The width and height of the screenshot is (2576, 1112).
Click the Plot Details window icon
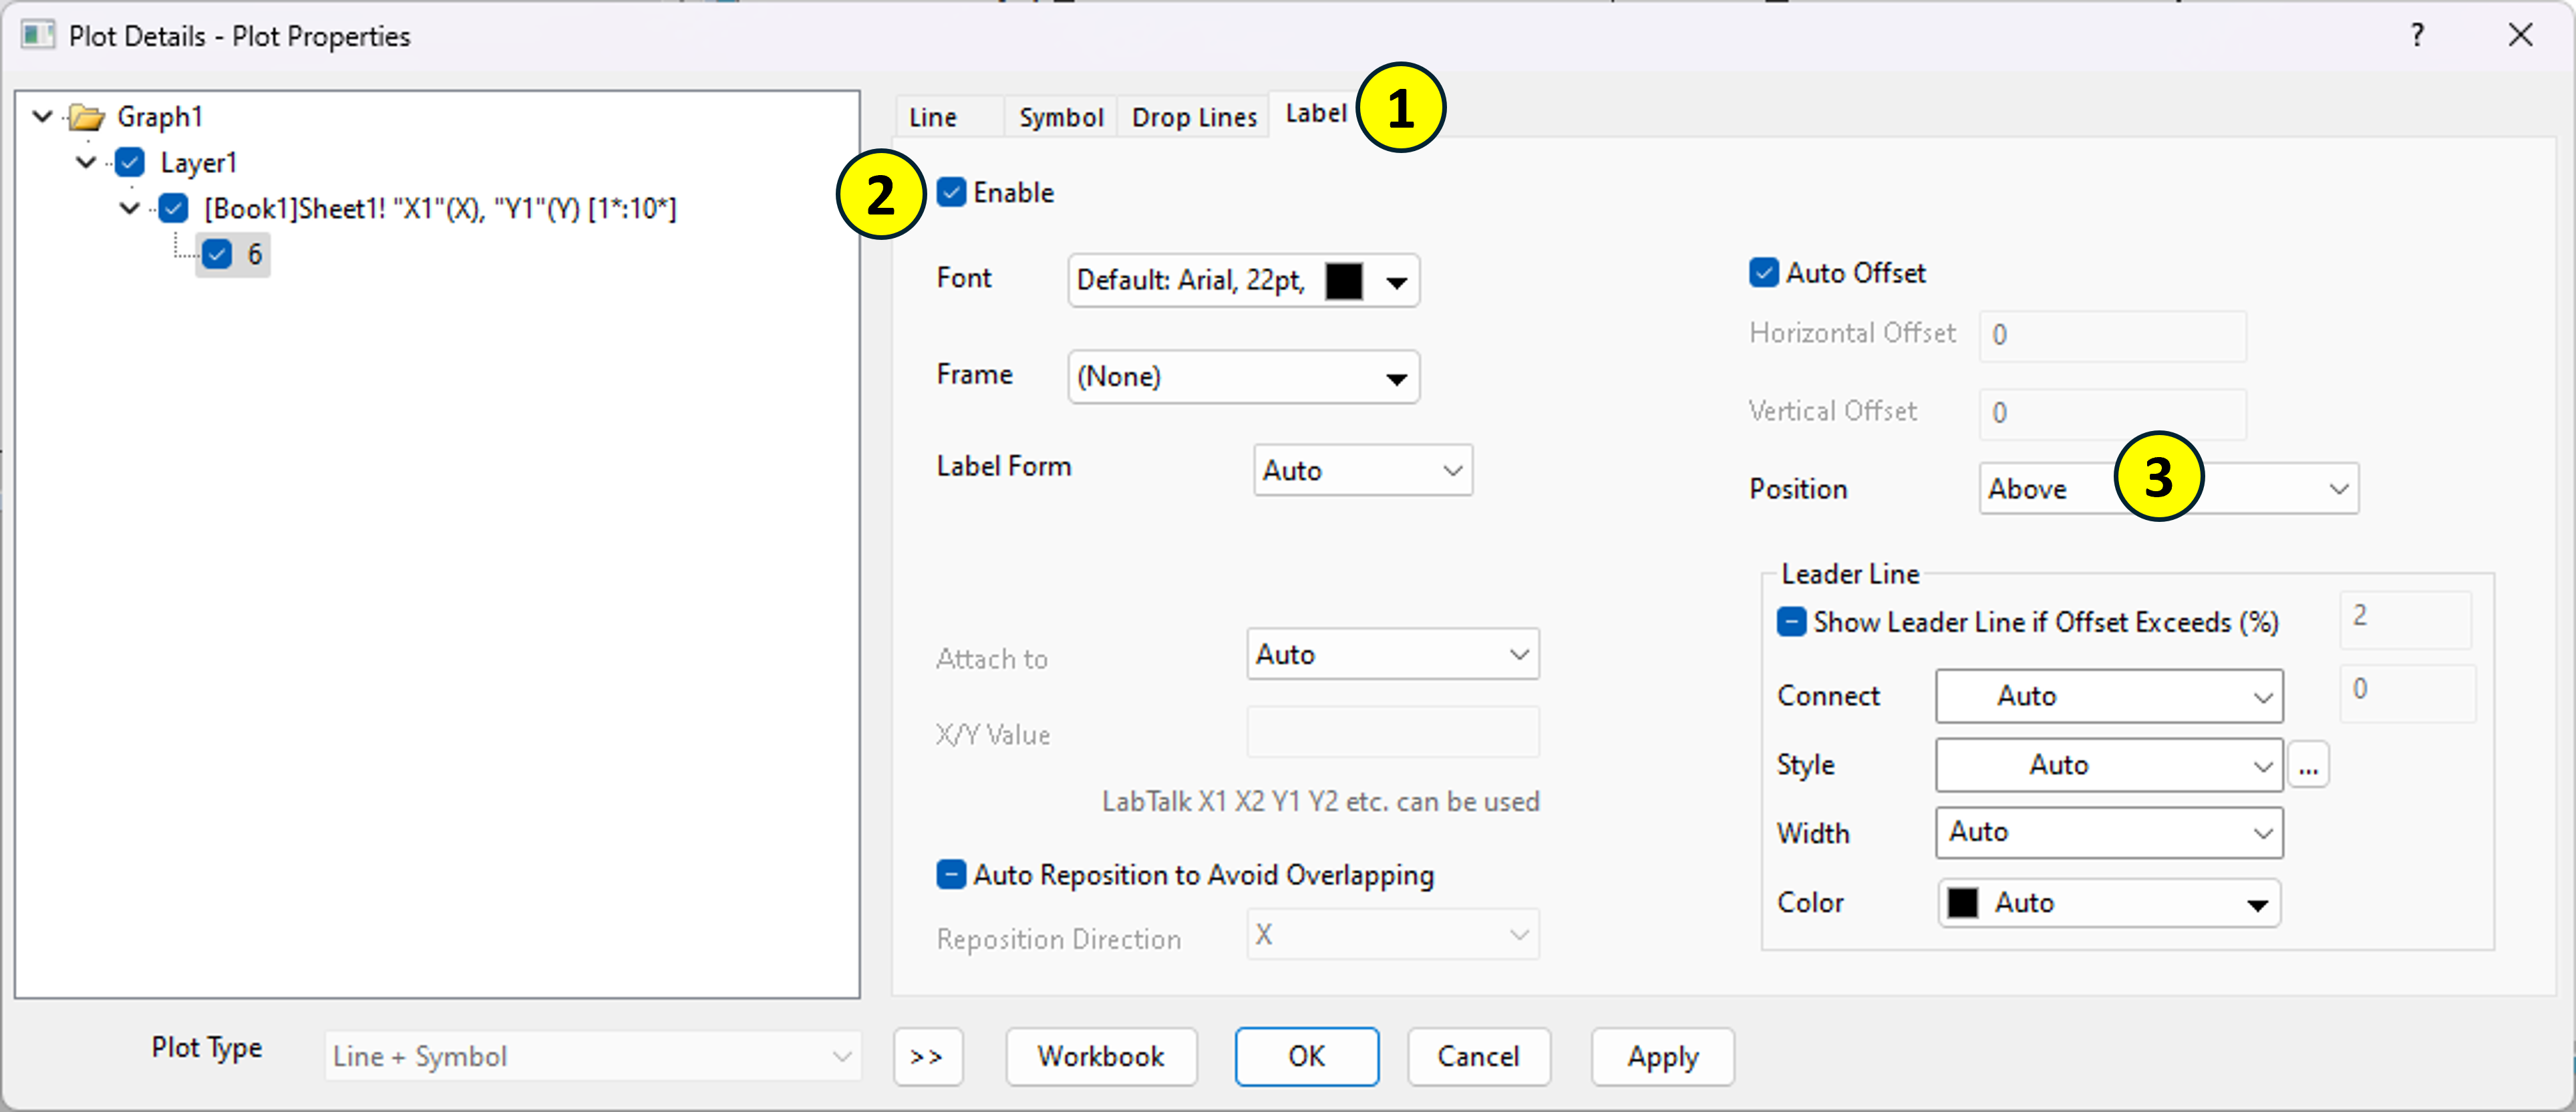tap(37, 36)
